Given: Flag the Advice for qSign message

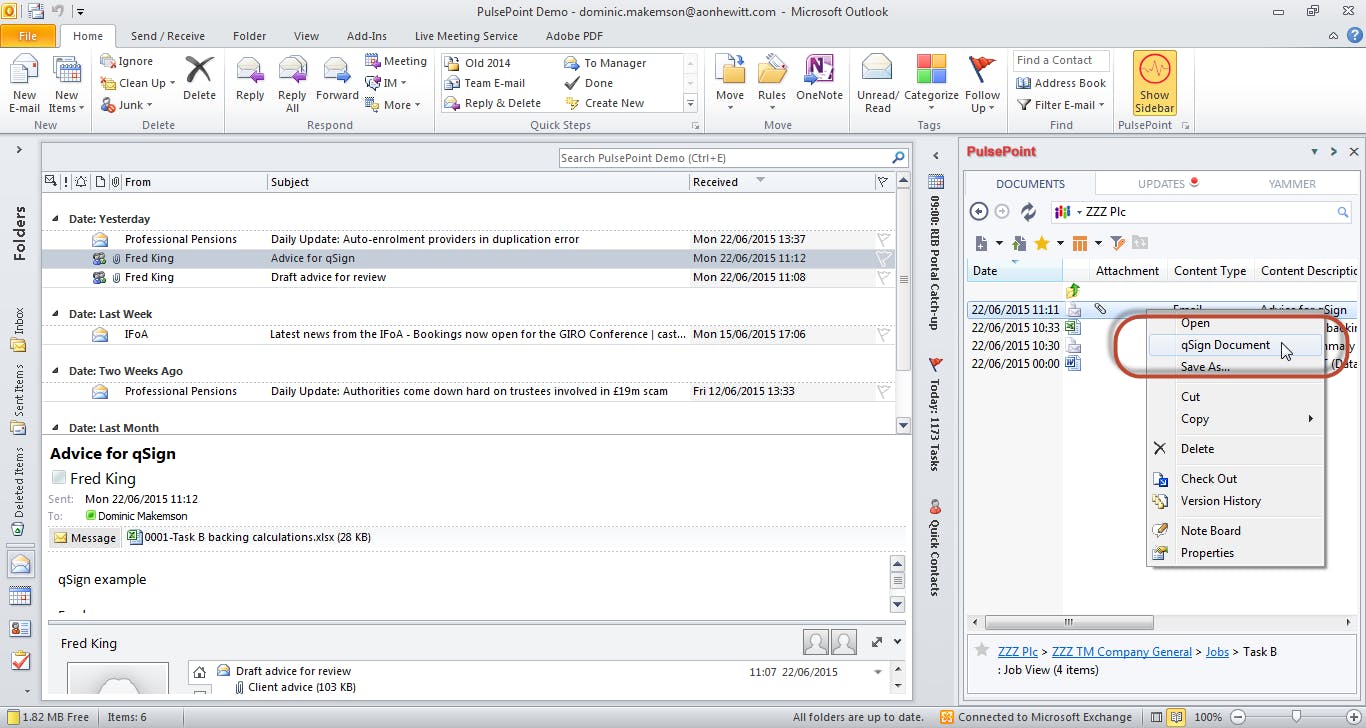Looking at the screenshot, I should 884,258.
